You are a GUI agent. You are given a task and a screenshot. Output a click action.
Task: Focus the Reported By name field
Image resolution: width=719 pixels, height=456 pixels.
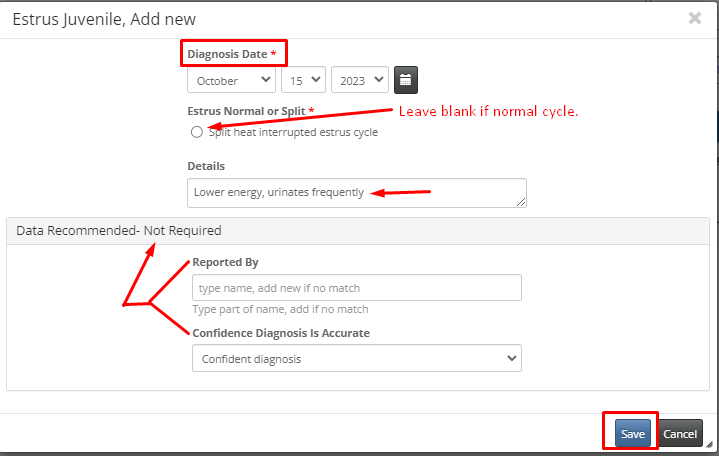coord(357,288)
